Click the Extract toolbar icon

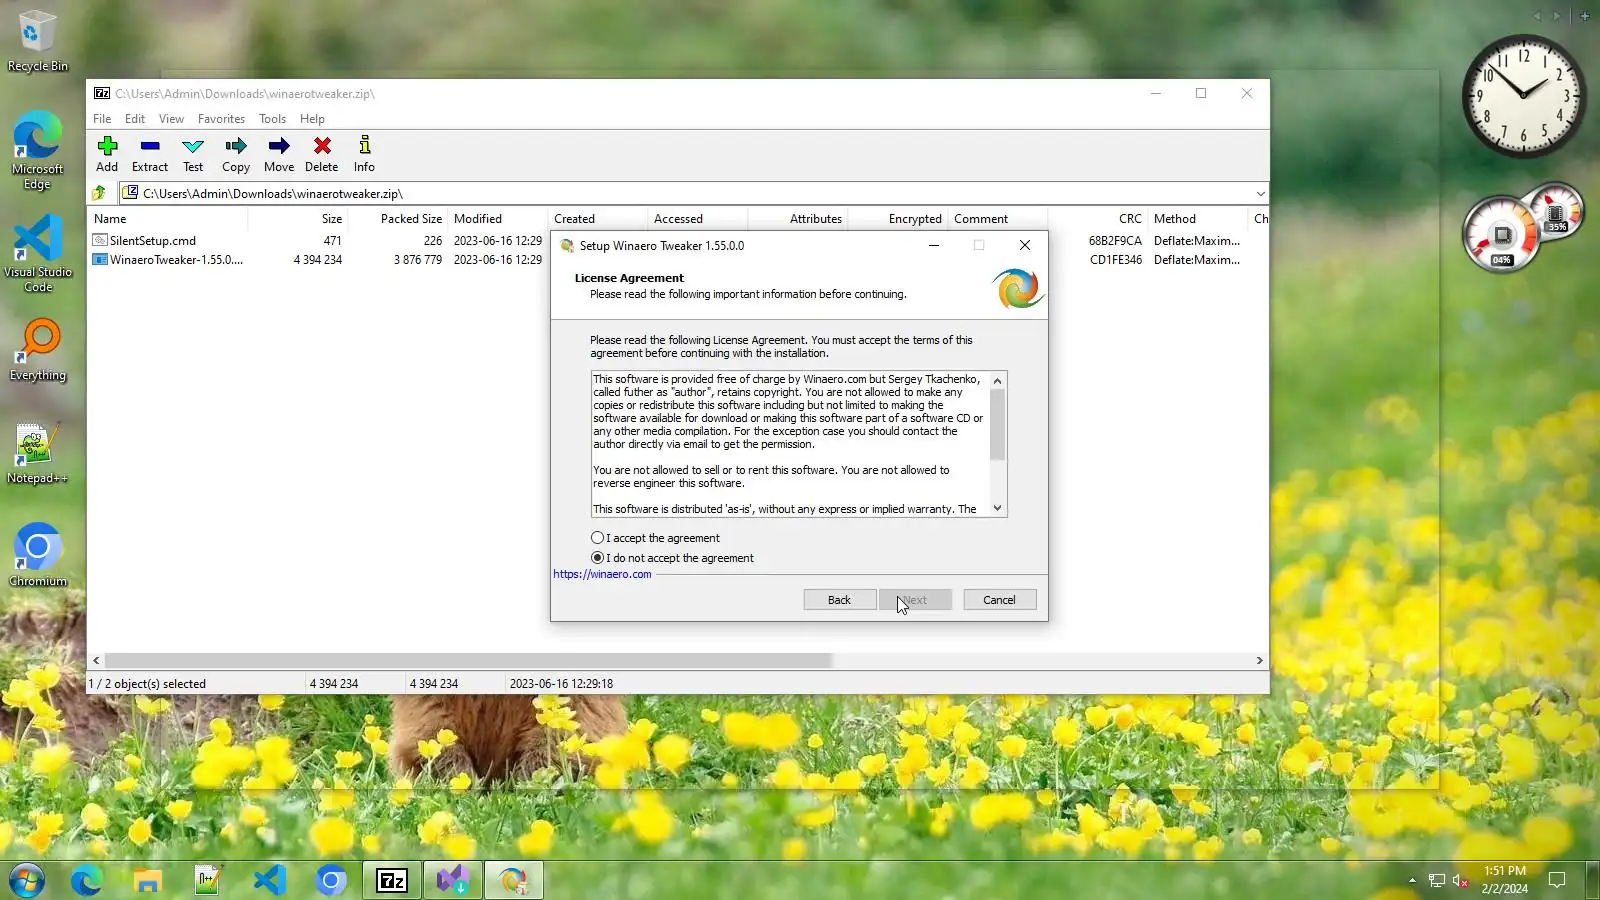click(x=150, y=154)
